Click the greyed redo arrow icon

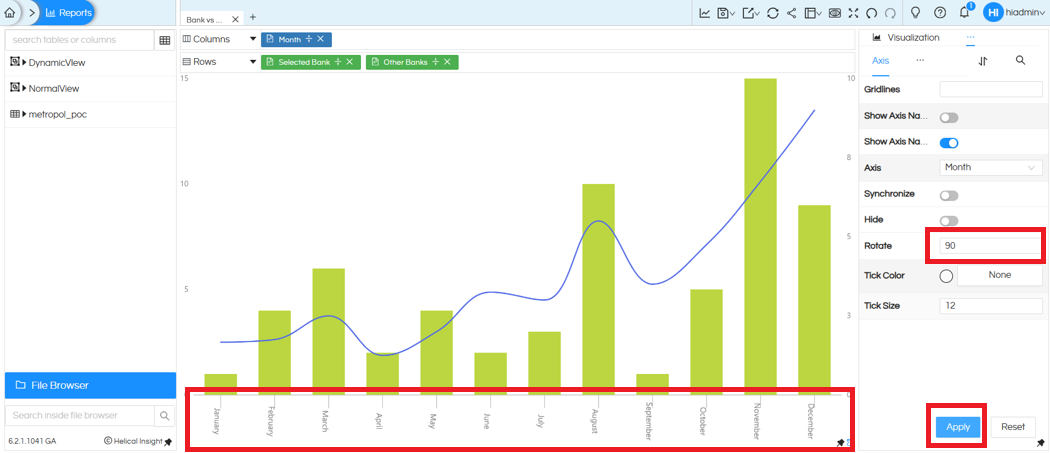890,13
